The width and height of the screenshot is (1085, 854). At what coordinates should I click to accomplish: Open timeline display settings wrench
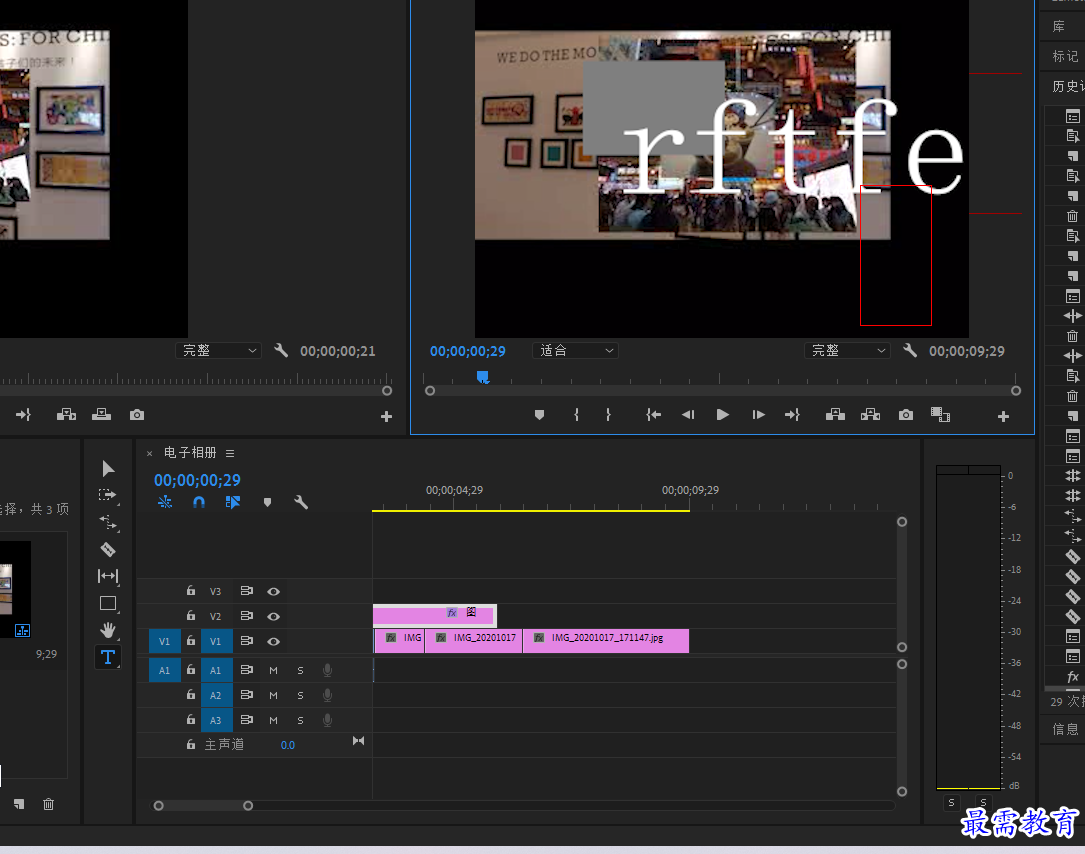tap(301, 502)
